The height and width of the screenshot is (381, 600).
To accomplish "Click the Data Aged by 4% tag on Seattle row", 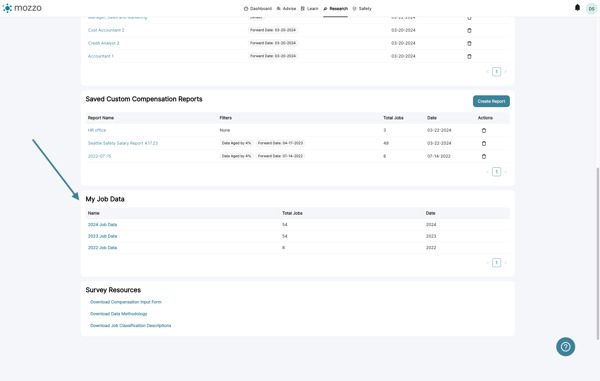I will point(236,143).
